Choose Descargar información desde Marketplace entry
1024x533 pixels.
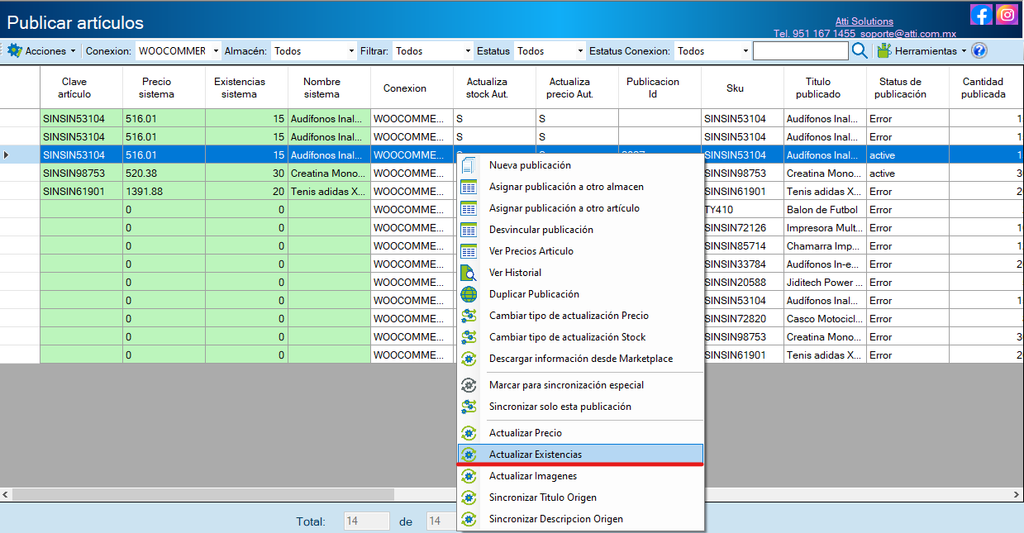[581, 359]
